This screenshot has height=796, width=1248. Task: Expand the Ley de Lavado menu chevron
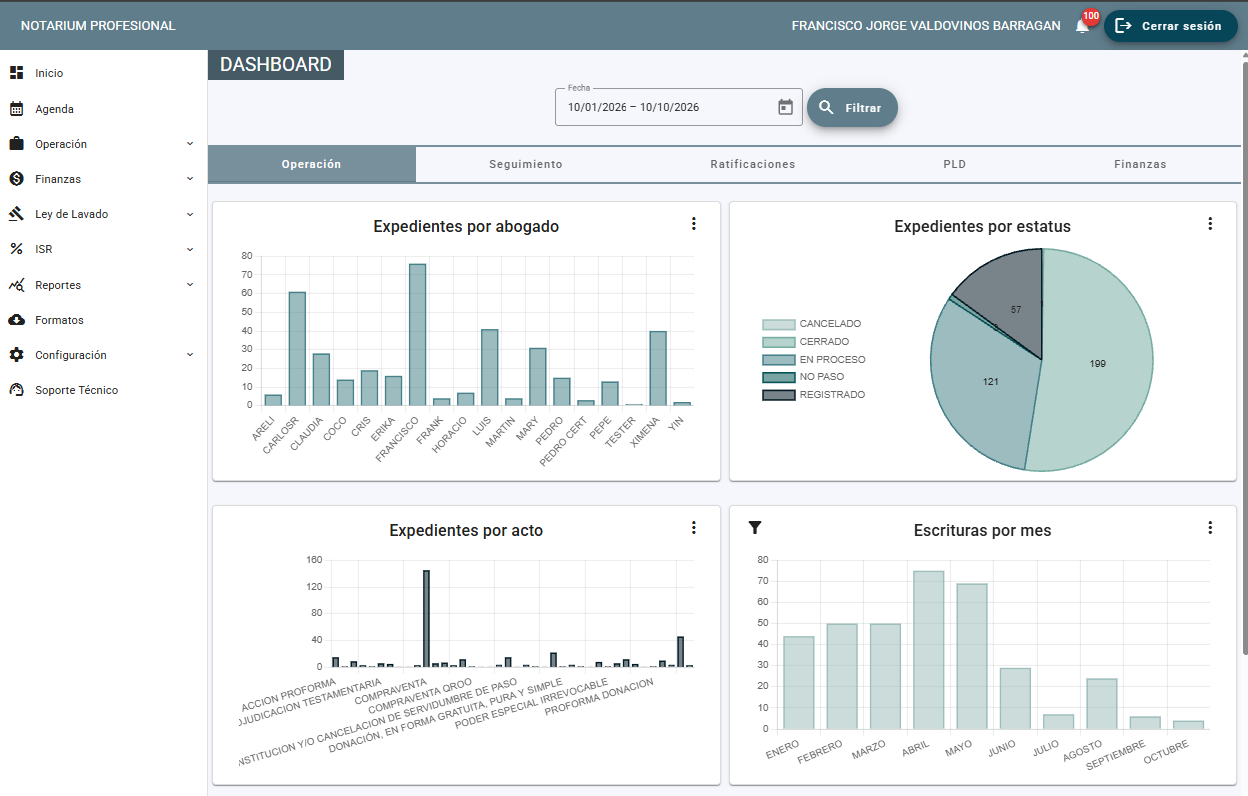[190, 214]
